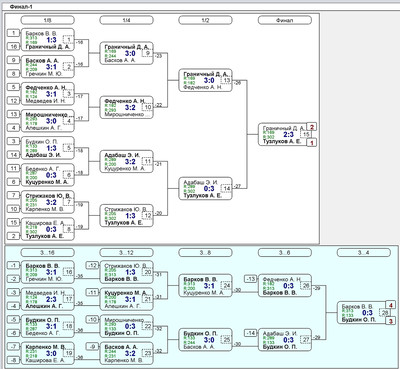Viewport: 400px width, 369px height.
Task: Click match number box 13 in the semifinal
Action: [x=226, y=80]
